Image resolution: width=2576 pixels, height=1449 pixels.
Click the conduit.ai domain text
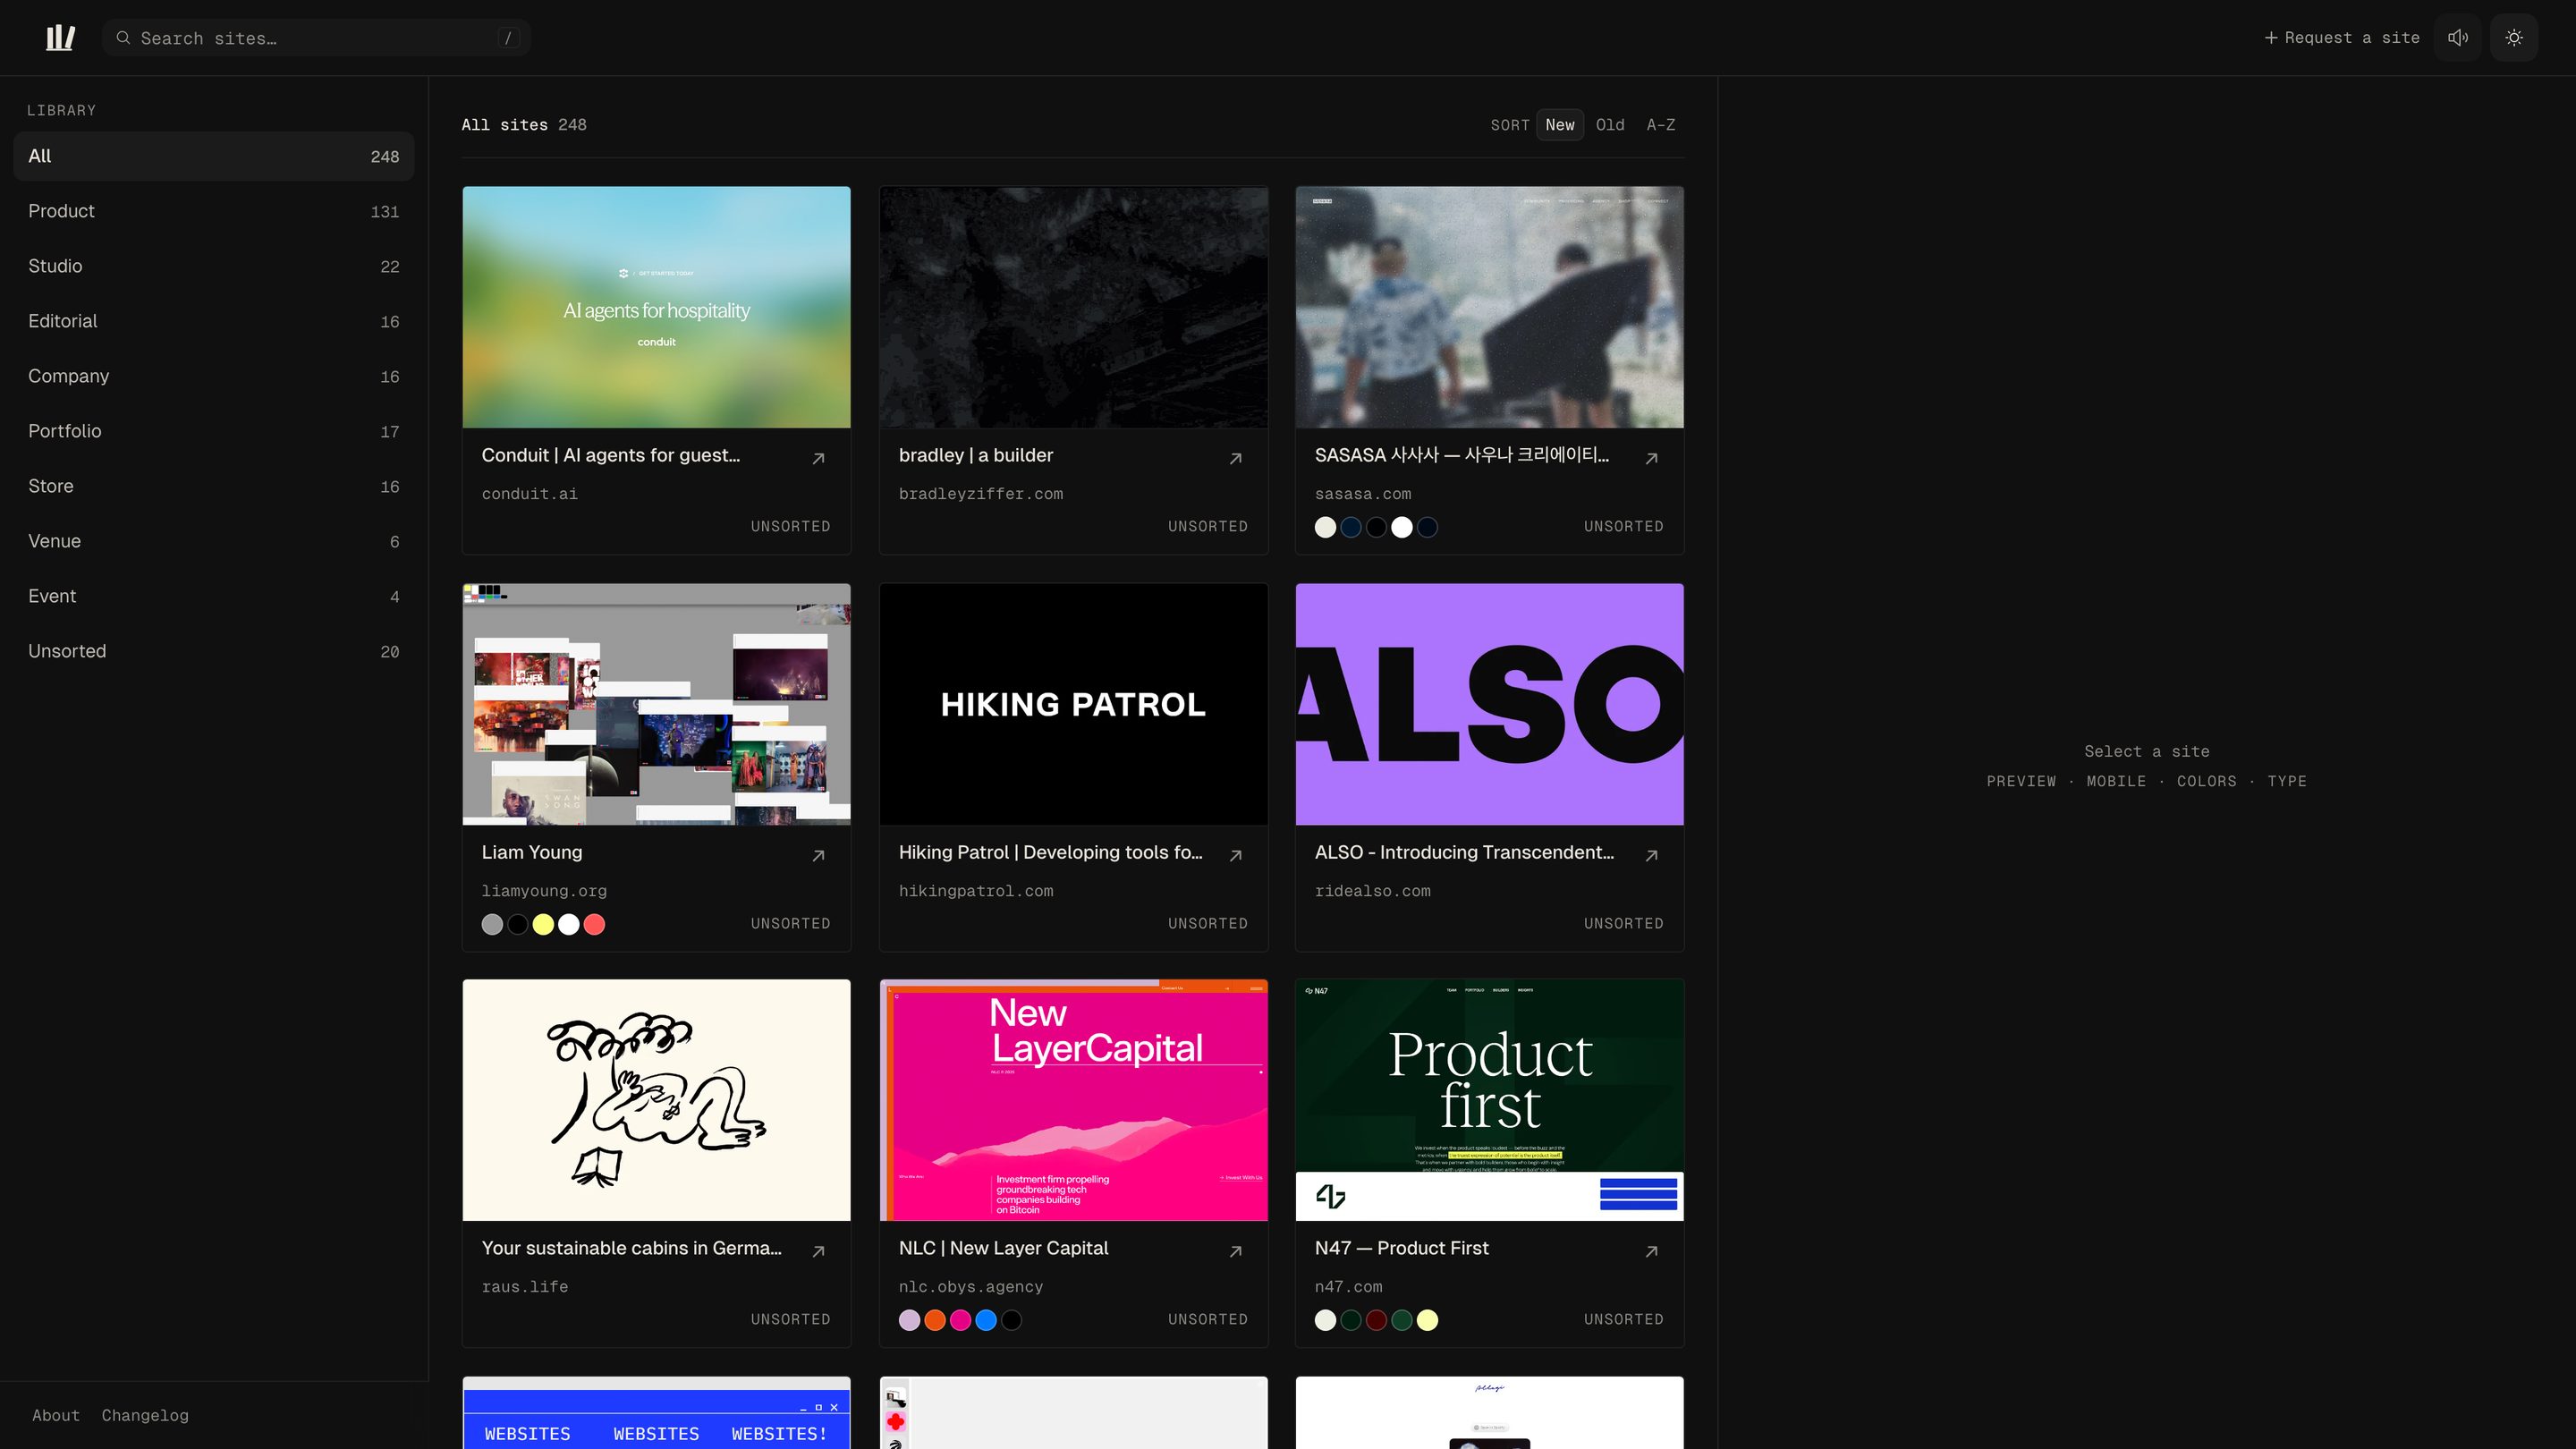(x=529, y=494)
